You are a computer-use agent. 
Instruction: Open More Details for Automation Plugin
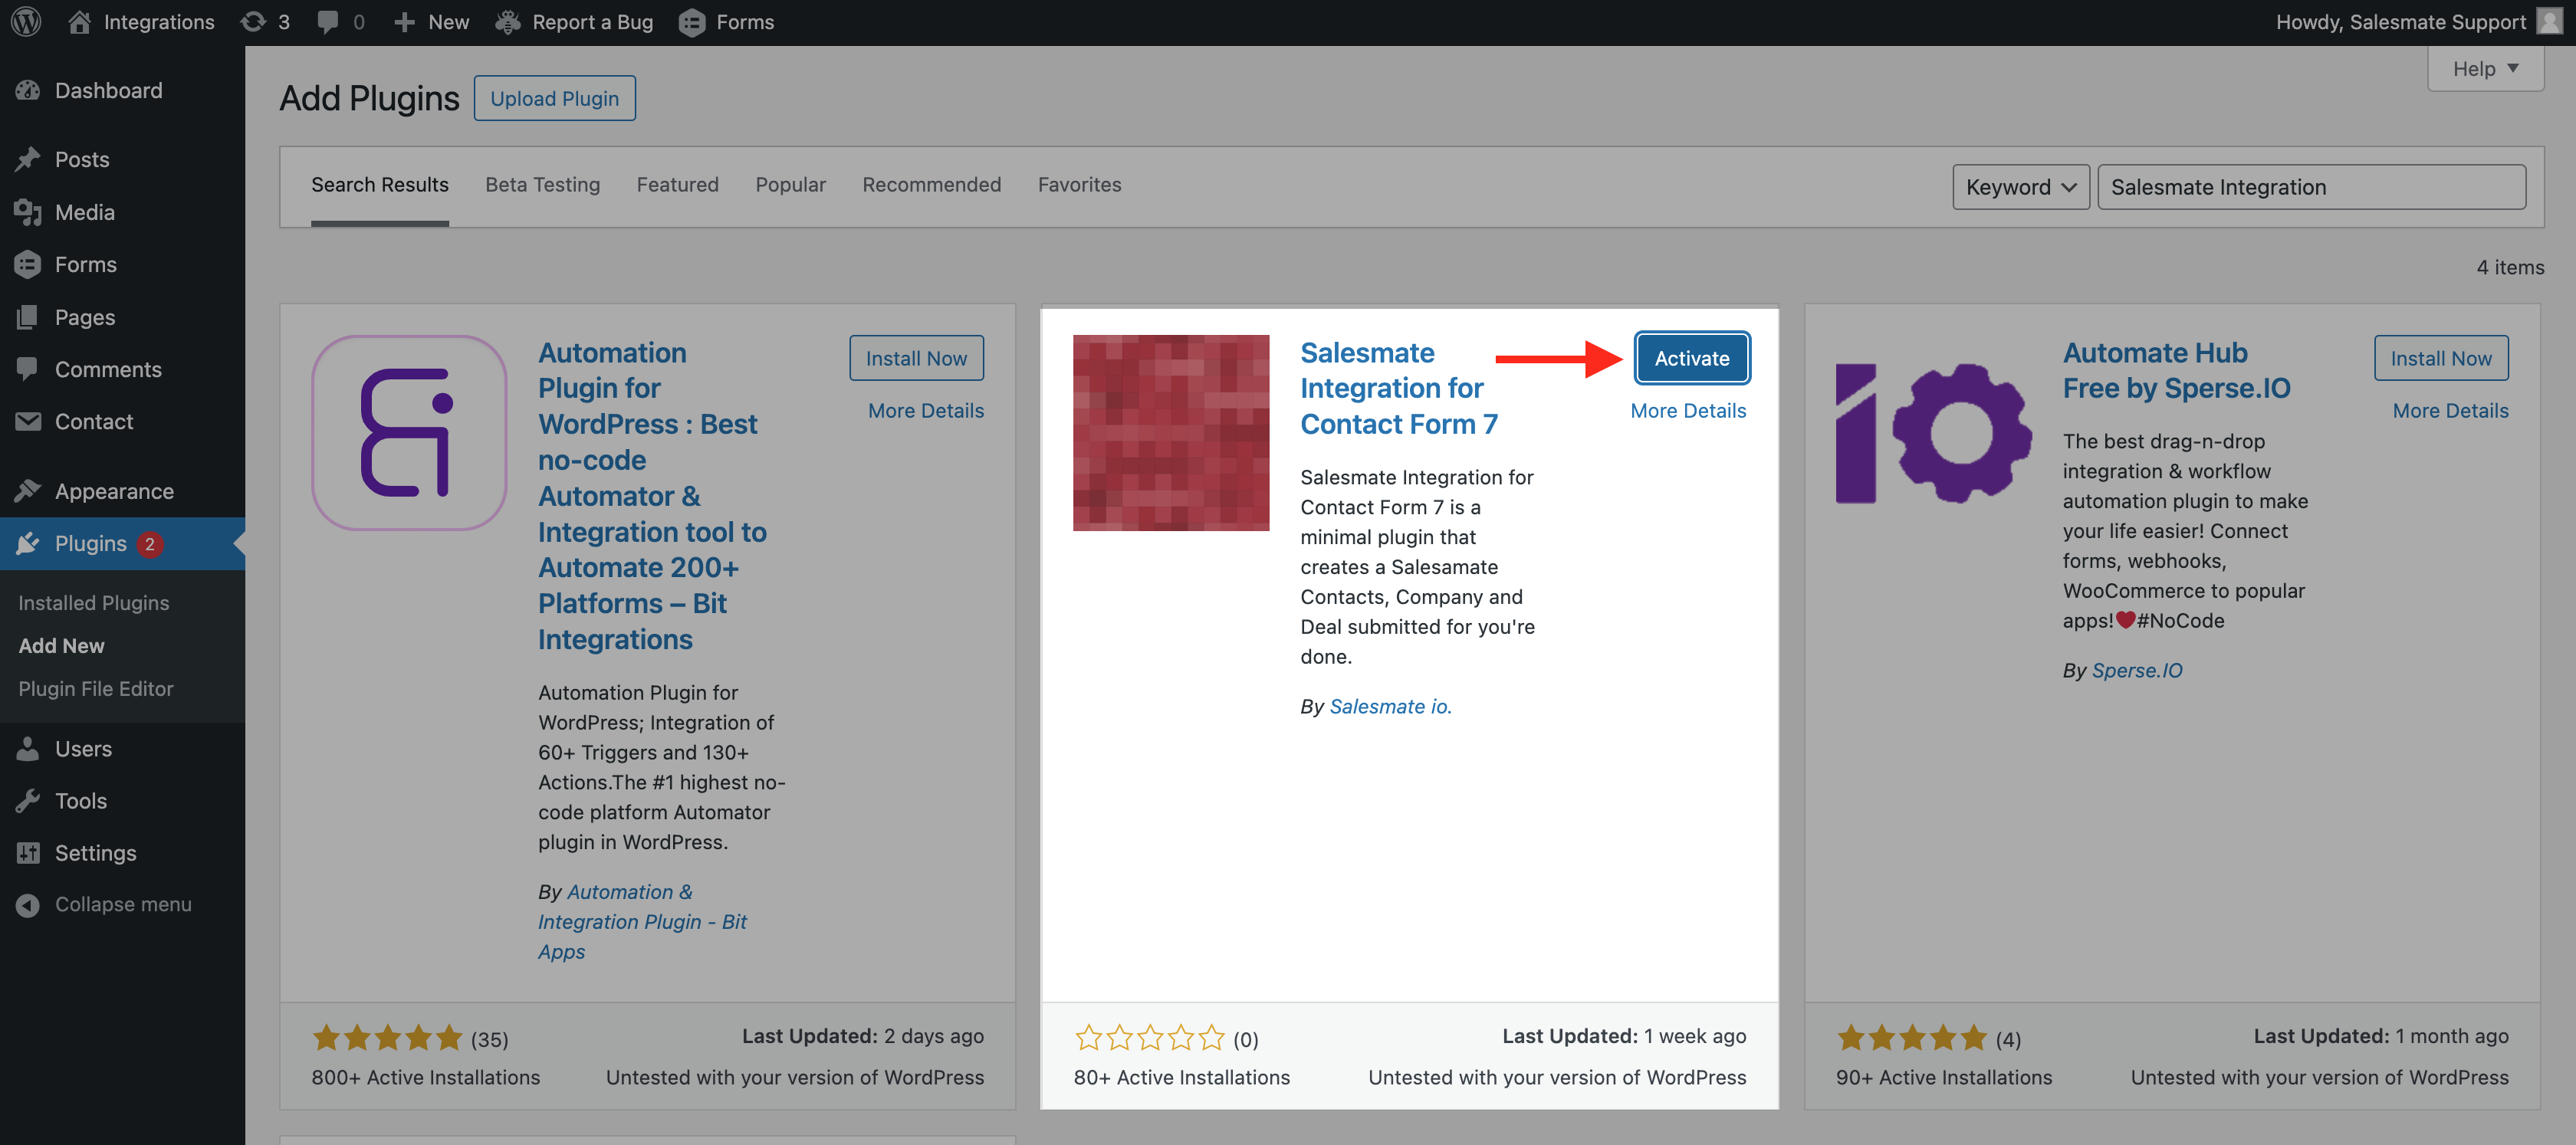point(926,410)
